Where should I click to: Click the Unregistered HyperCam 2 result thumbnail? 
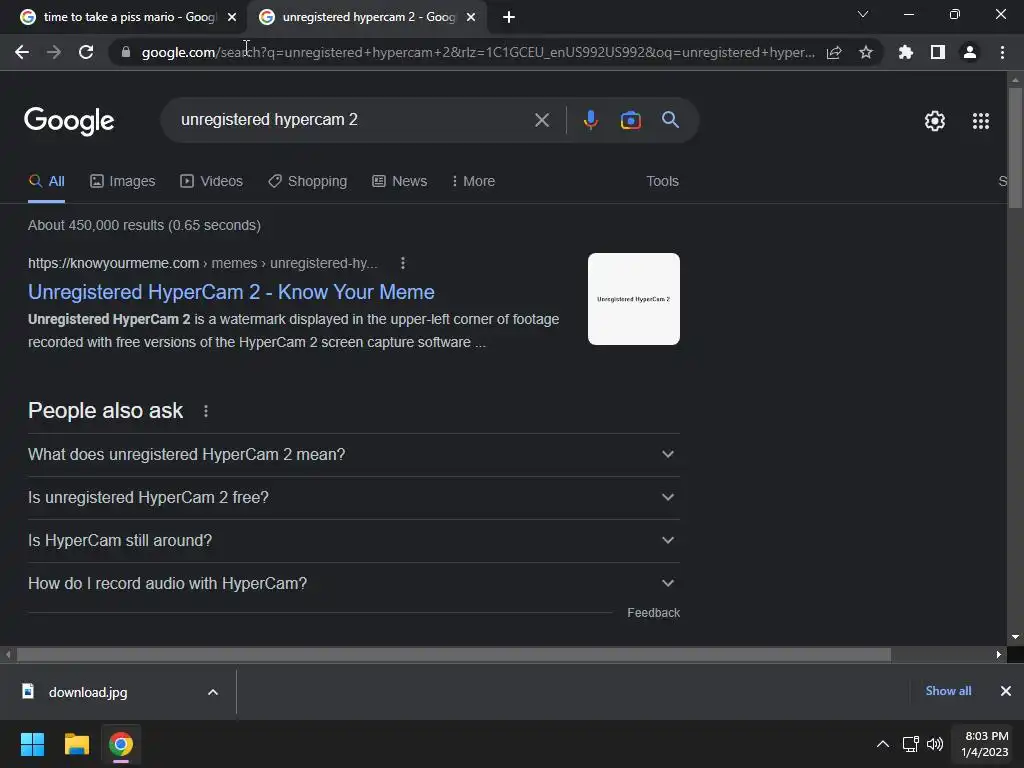tap(633, 299)
